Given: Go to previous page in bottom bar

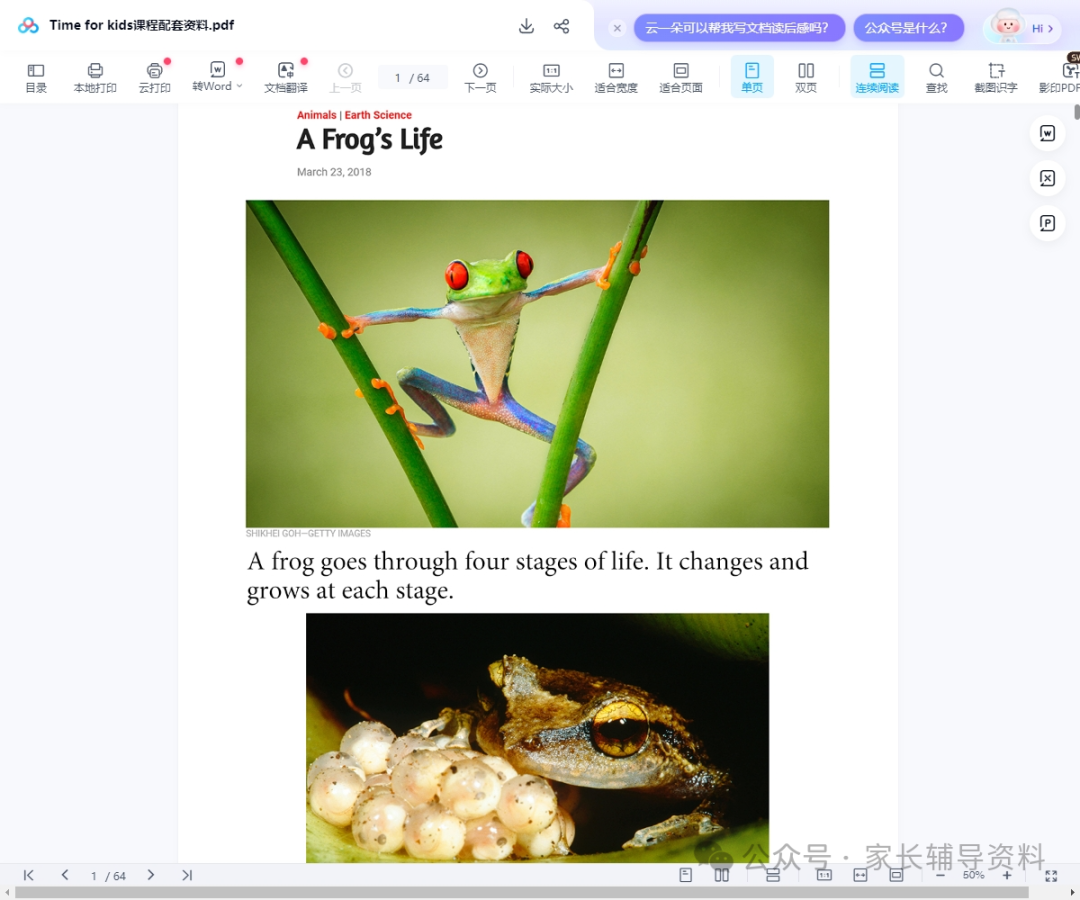Looking at the screenshot, I should point(65,875).
